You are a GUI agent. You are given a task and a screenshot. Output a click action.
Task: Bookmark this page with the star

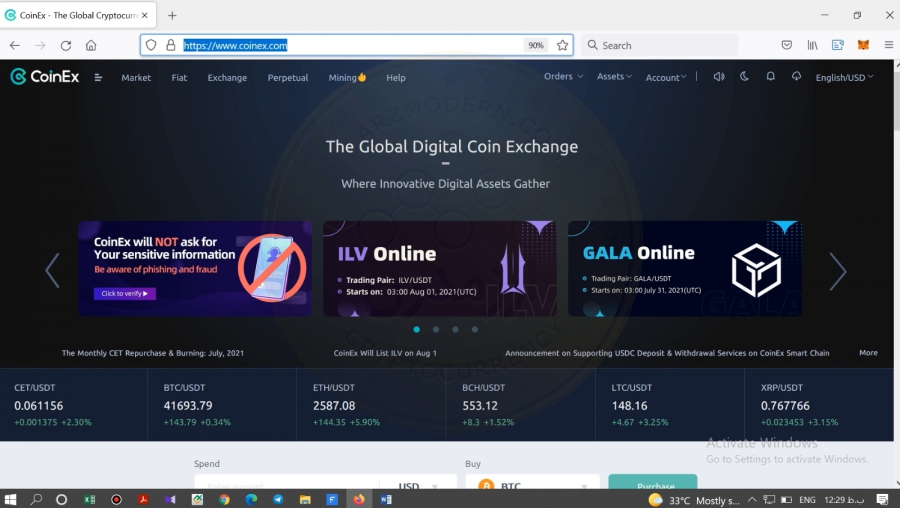point(562,45)
